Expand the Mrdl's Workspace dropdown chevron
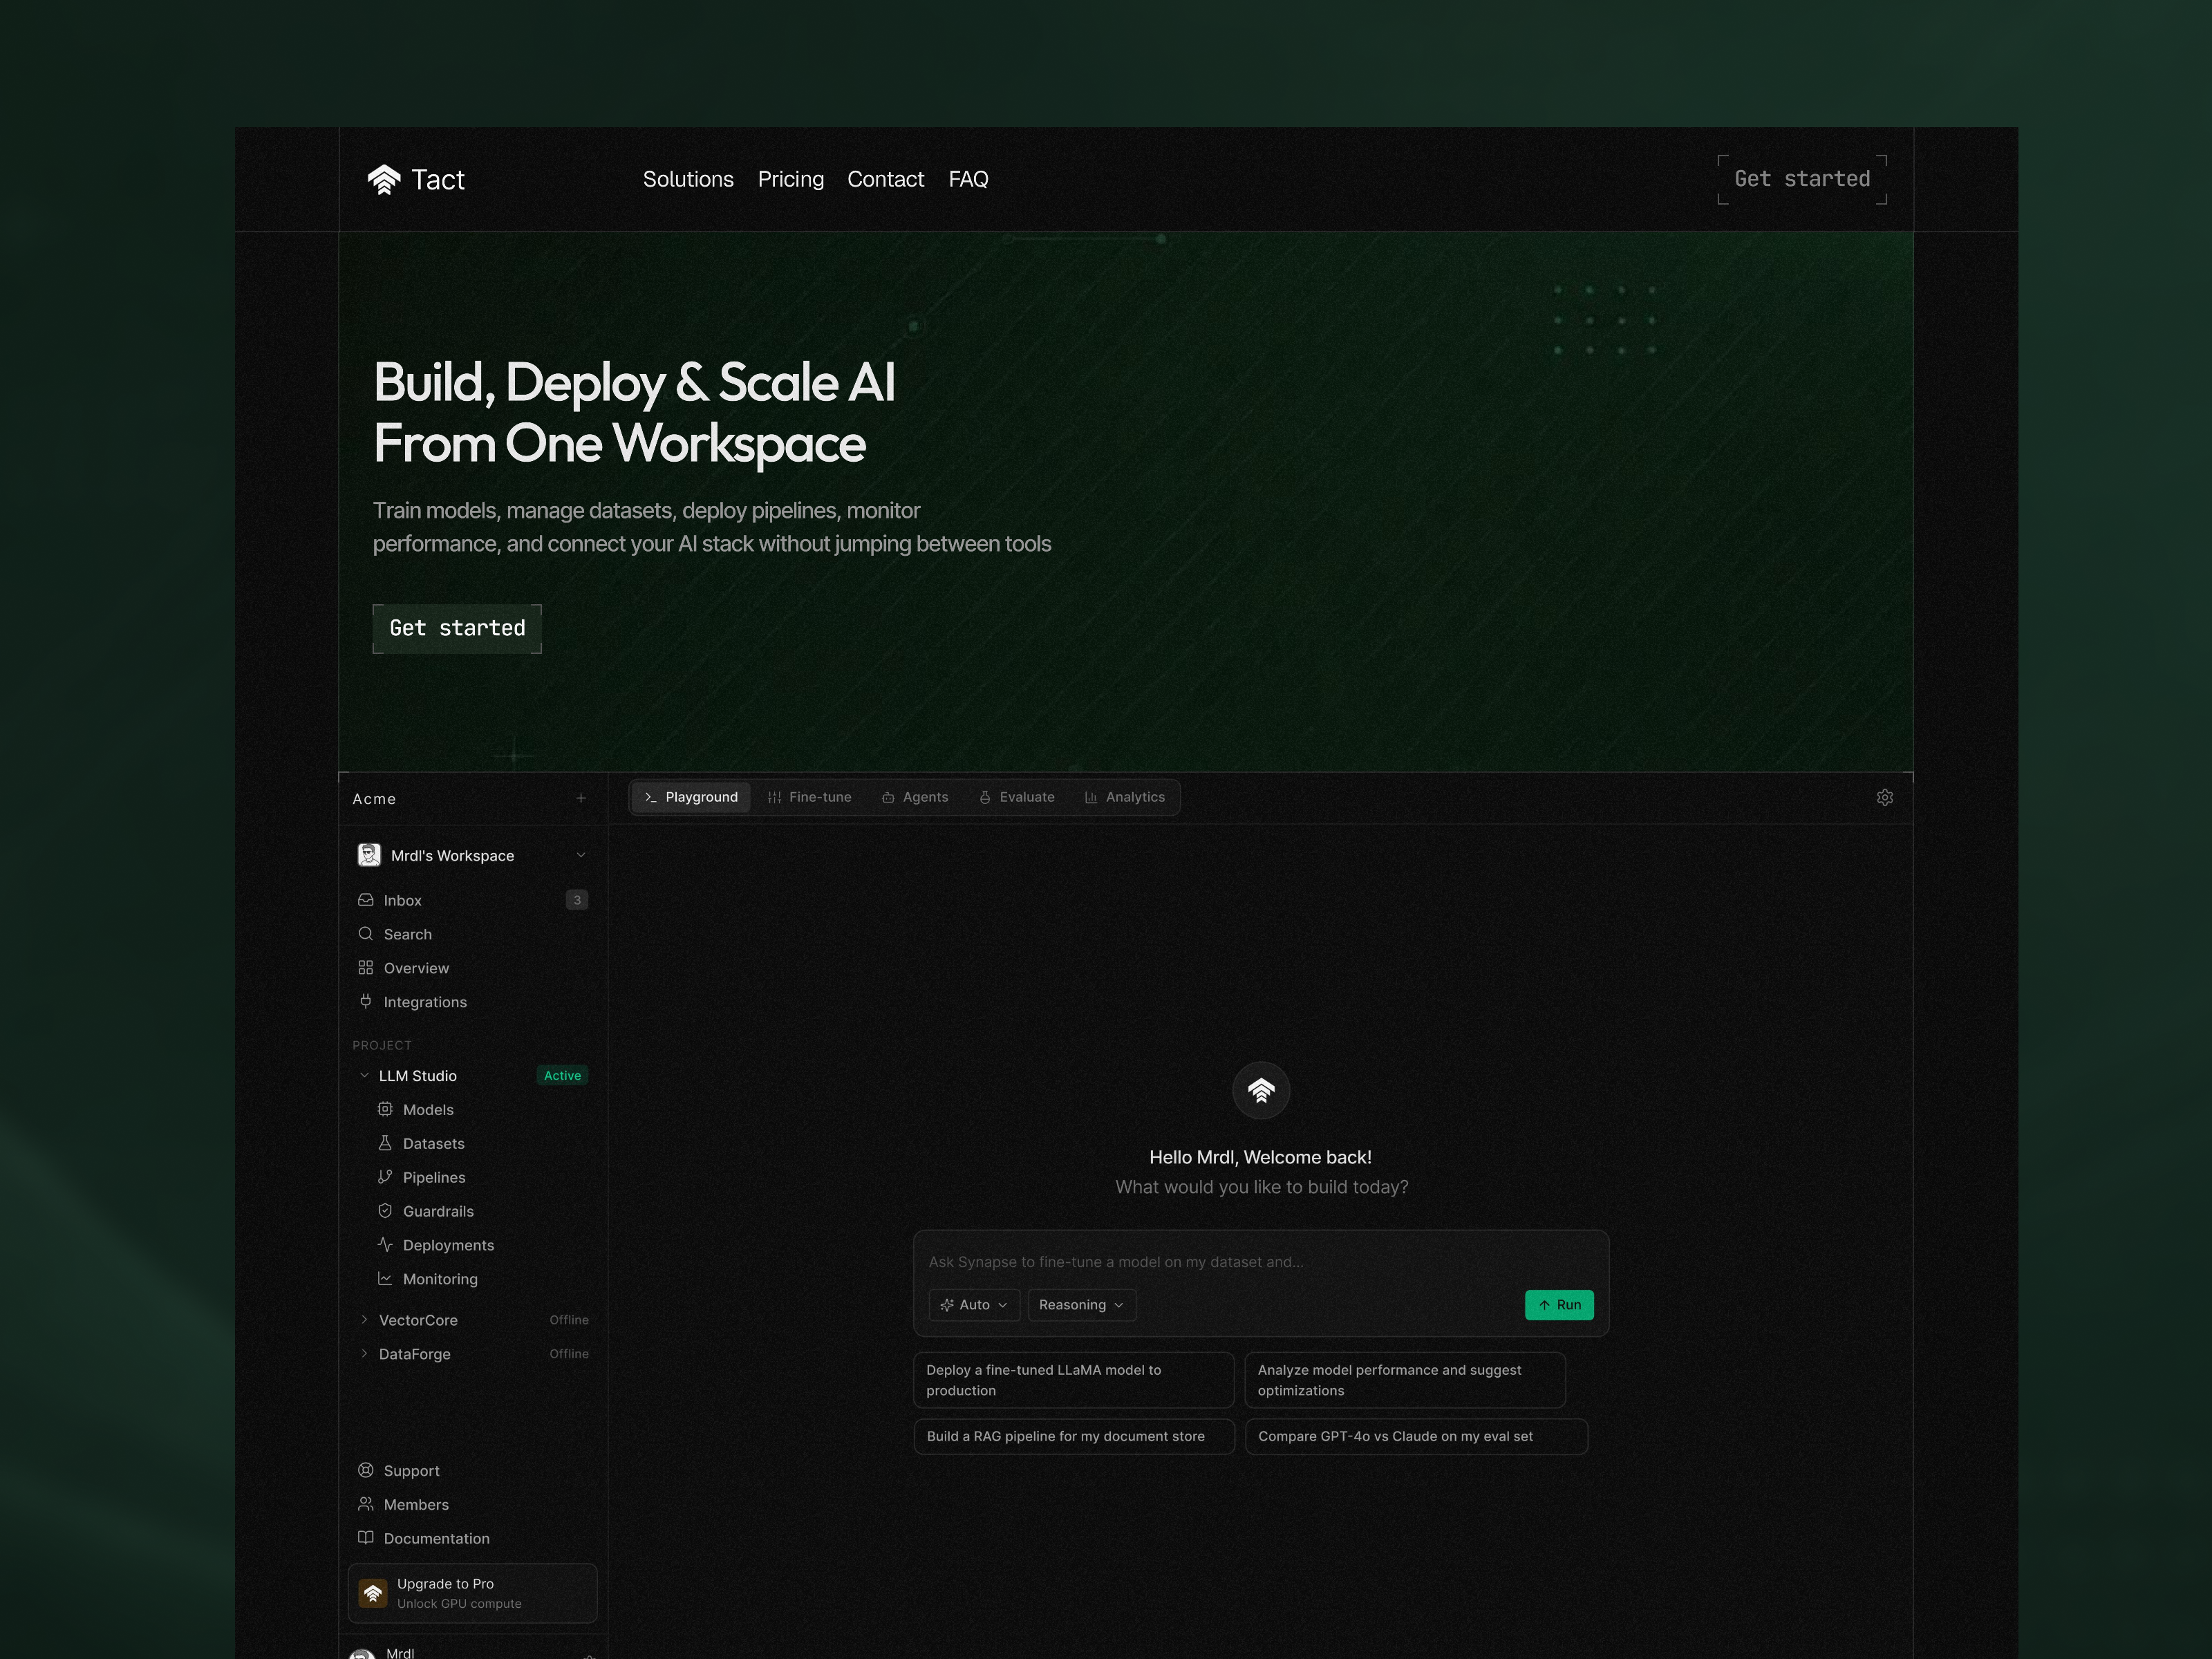The width and height of the screenshot is (2212, 1659). coord(581,855)
